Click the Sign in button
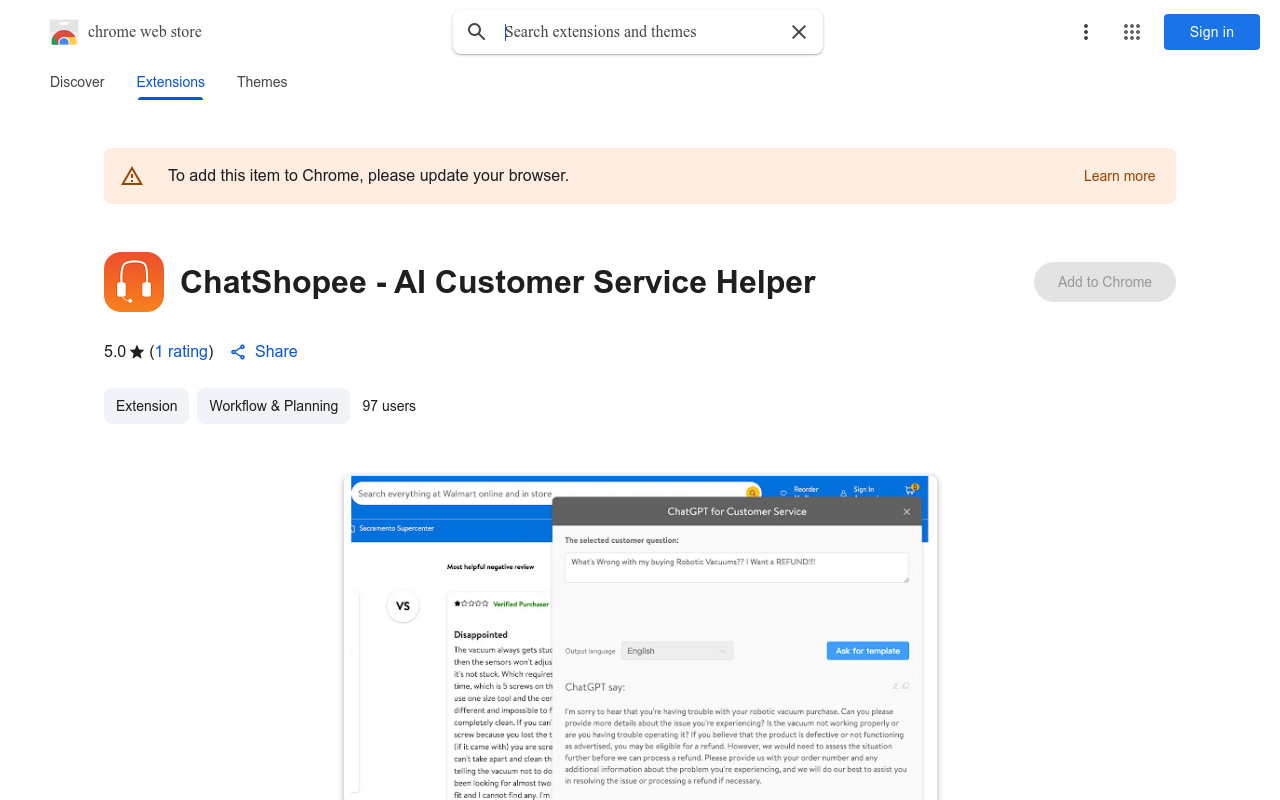The height and width of the screenshot is (800, 1280). pyautogui.click(x=1212, y=32)
